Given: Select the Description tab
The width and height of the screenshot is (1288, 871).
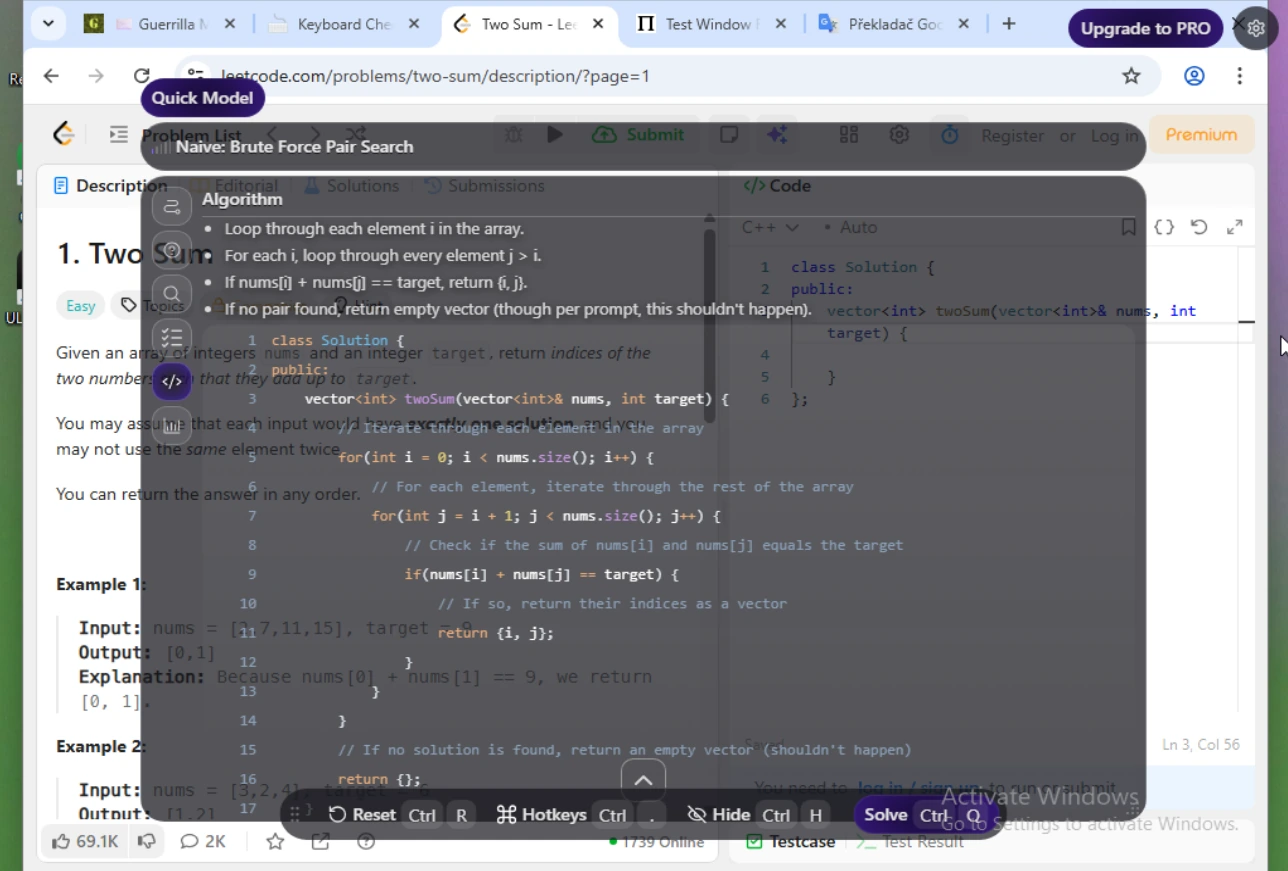Looking at the screenshot, I should pos(111,185).
